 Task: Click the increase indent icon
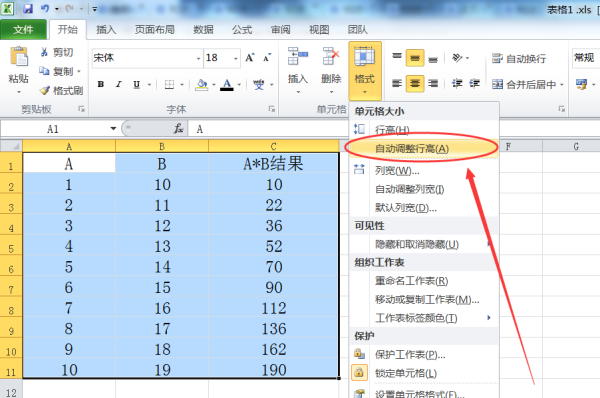[474, 83]
